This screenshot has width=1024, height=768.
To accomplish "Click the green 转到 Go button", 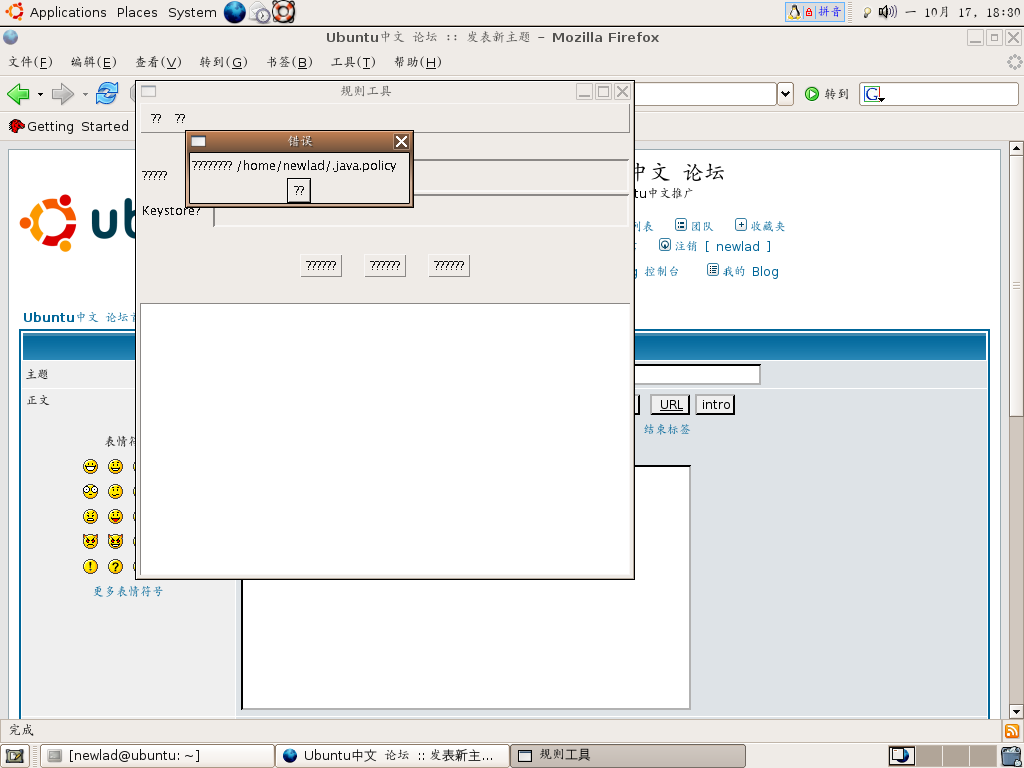I will pyautogui.click(x=827, y=94).
